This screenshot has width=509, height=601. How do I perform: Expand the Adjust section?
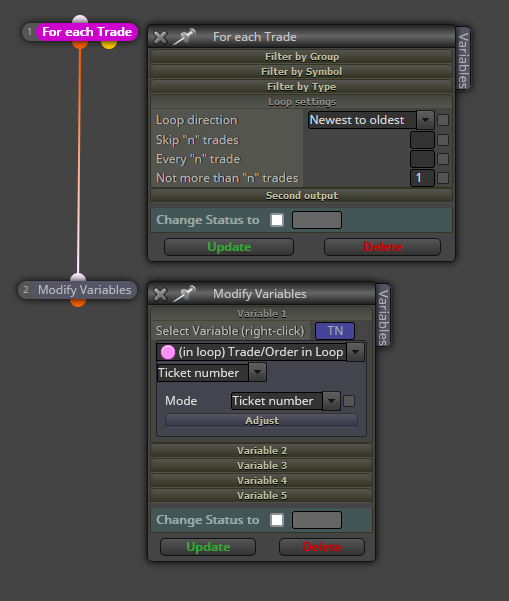[261, 420]
